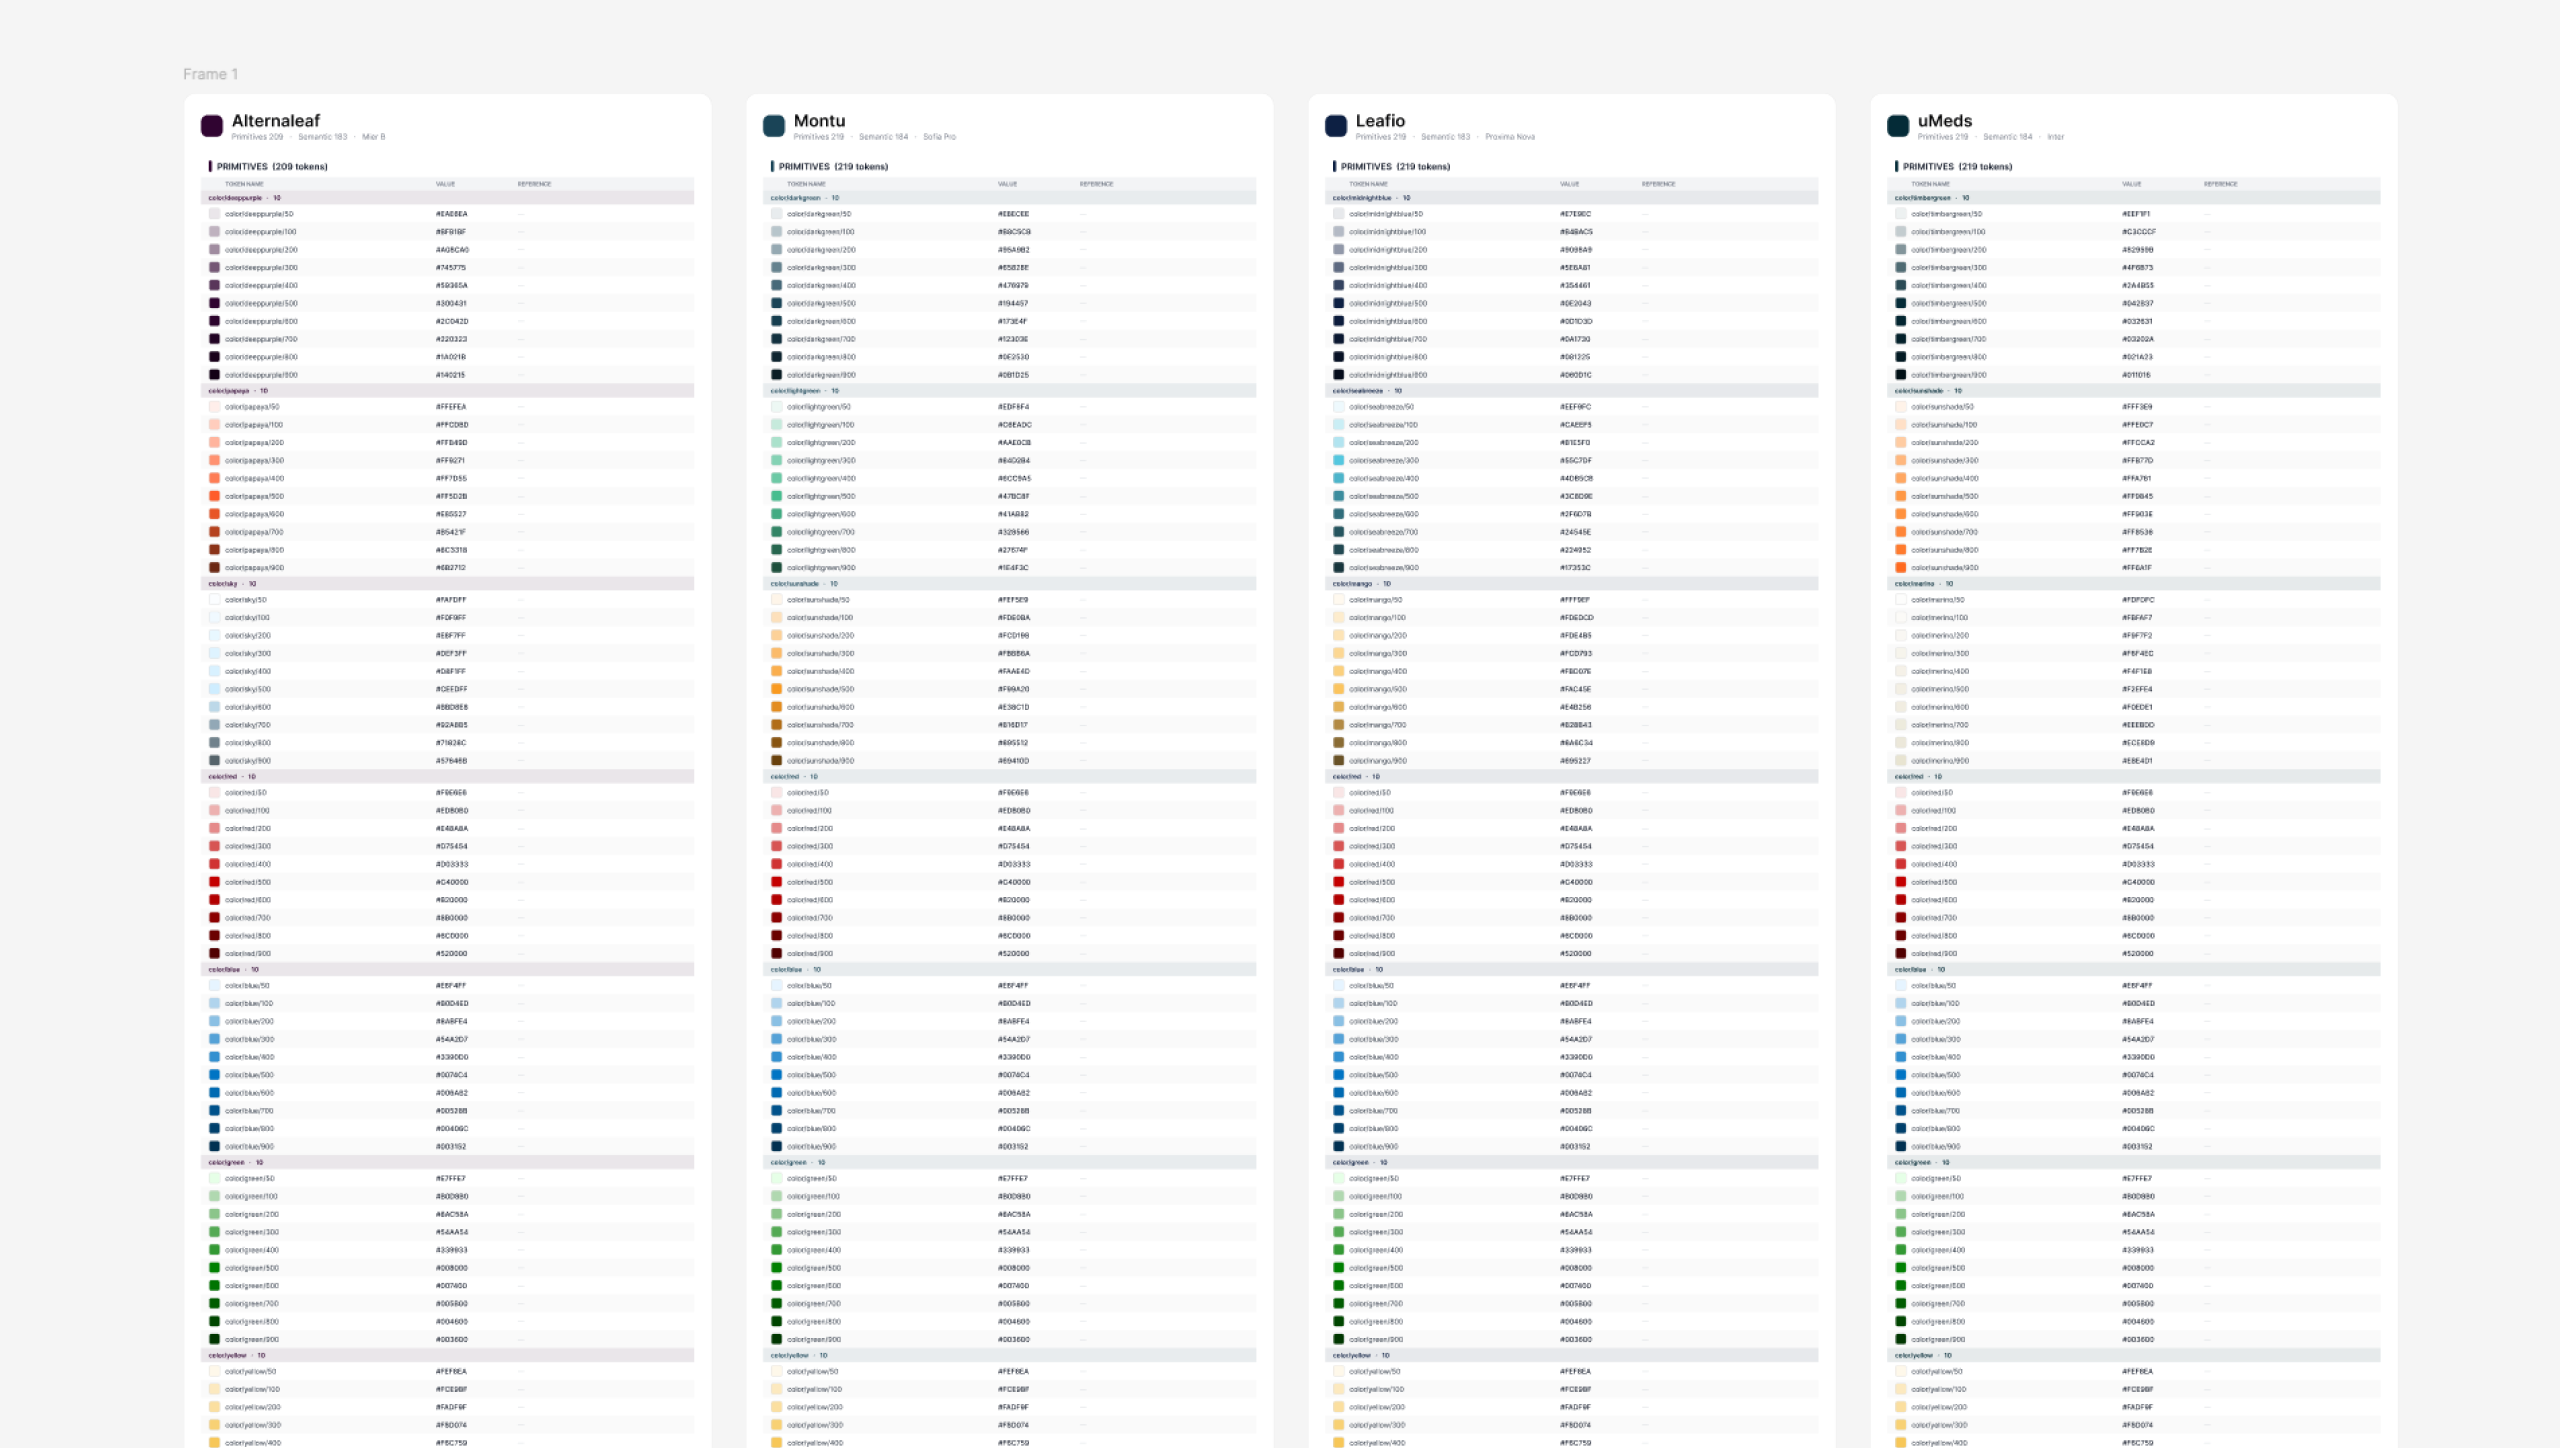Screen dimensions: 2560x1448
Task: Pick the color/mango/500 swatch in Leafio
Action: (1338, 689)
